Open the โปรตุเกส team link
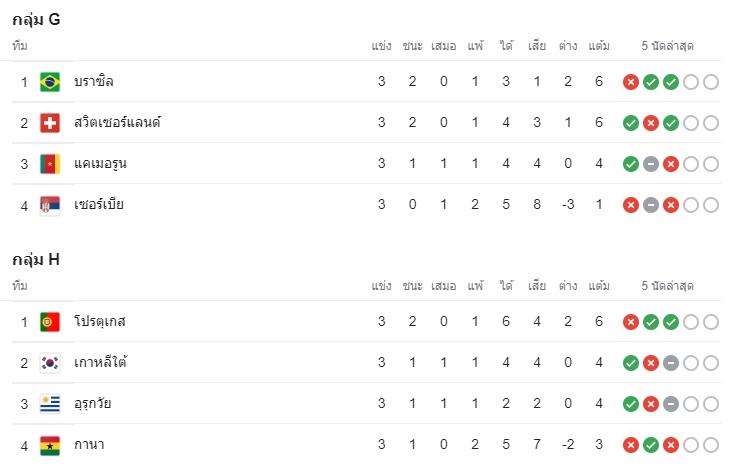The width and height of the screenshot is (734, 476). click(100, 322)
